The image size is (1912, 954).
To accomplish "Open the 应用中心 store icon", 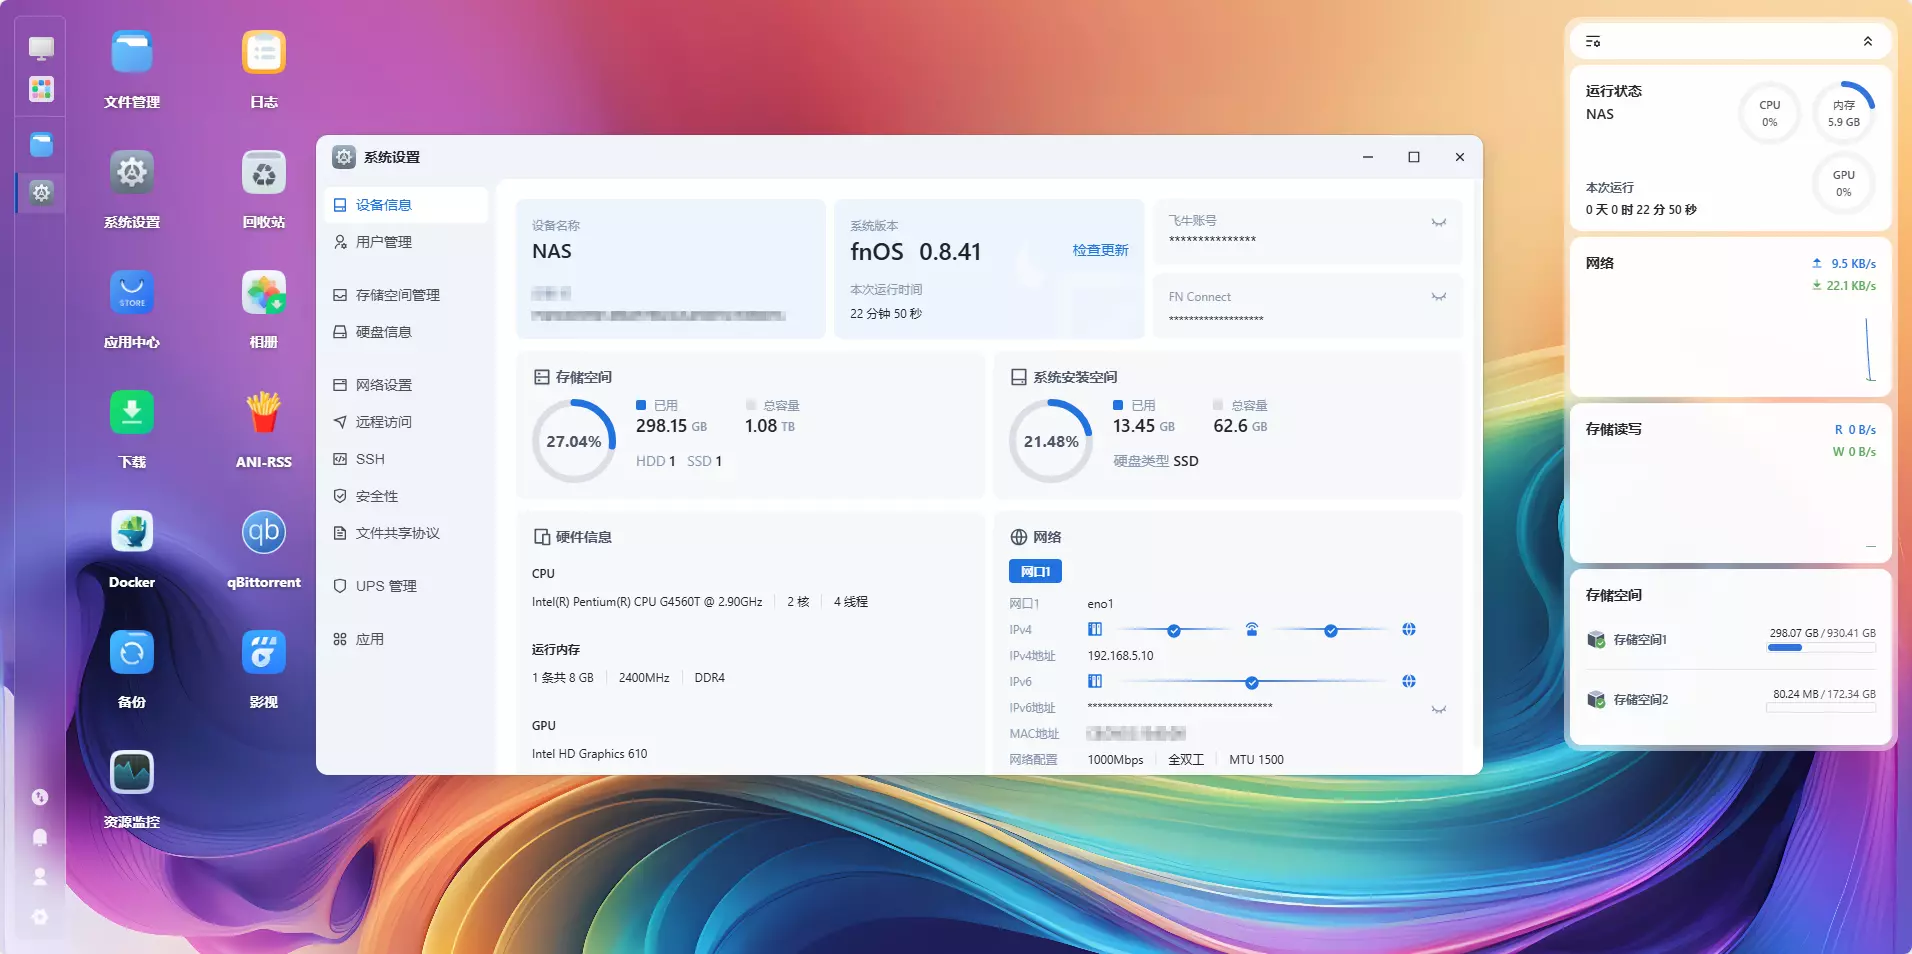I will (131, 293).
